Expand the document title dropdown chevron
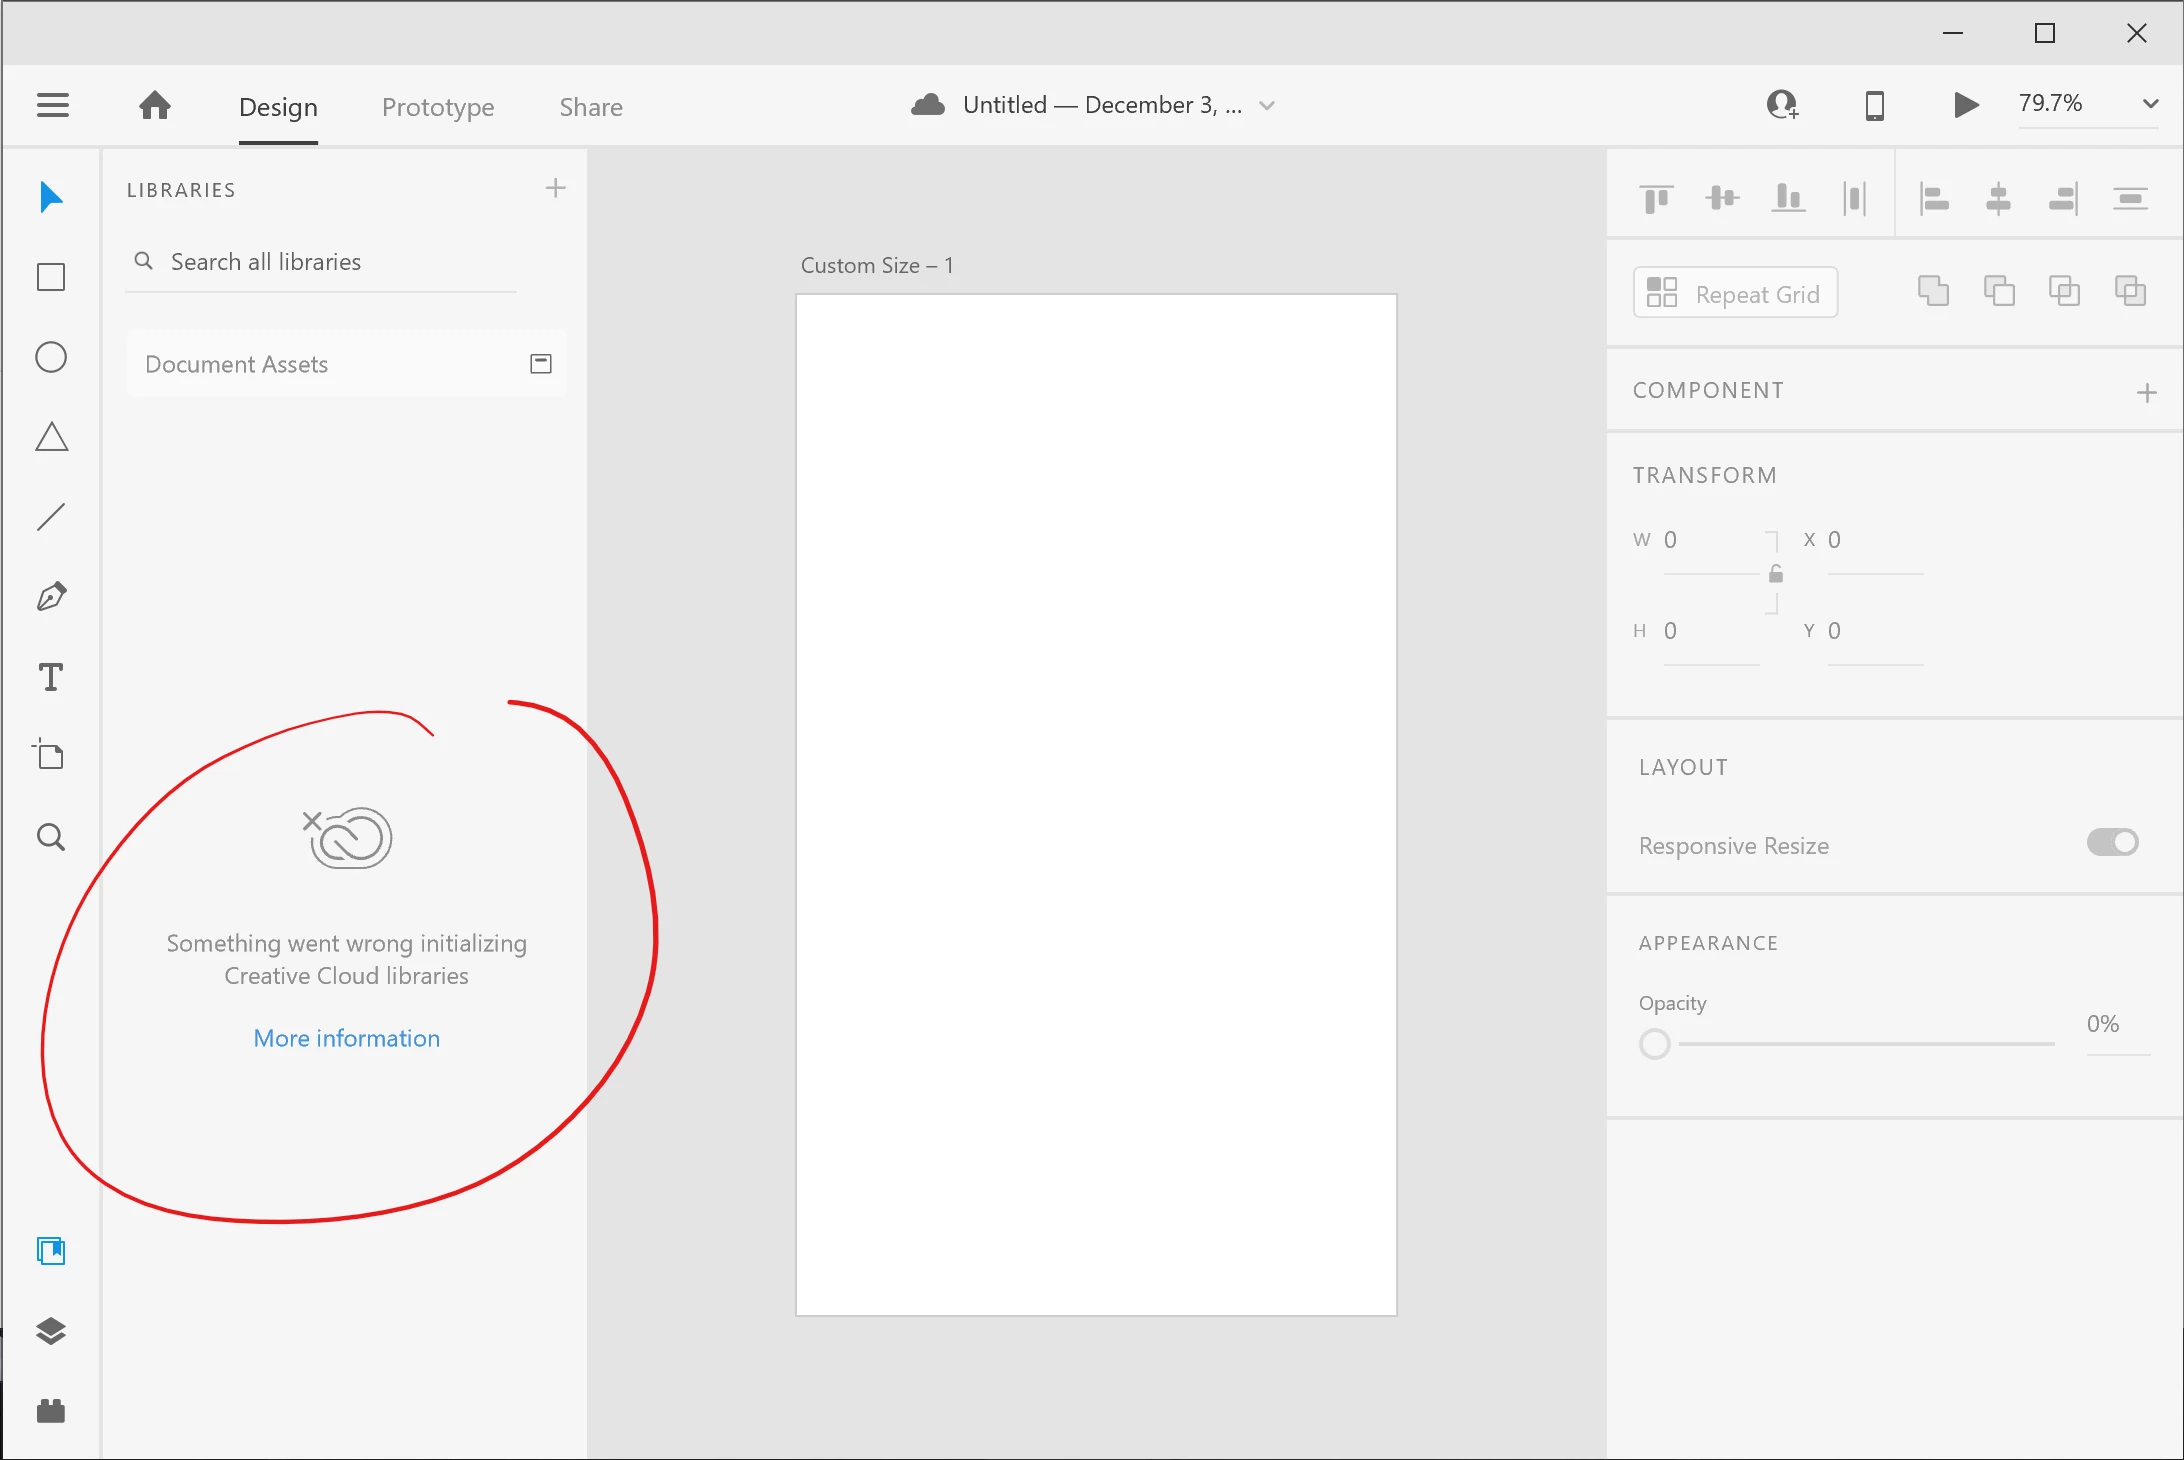 click(1267, 106)
